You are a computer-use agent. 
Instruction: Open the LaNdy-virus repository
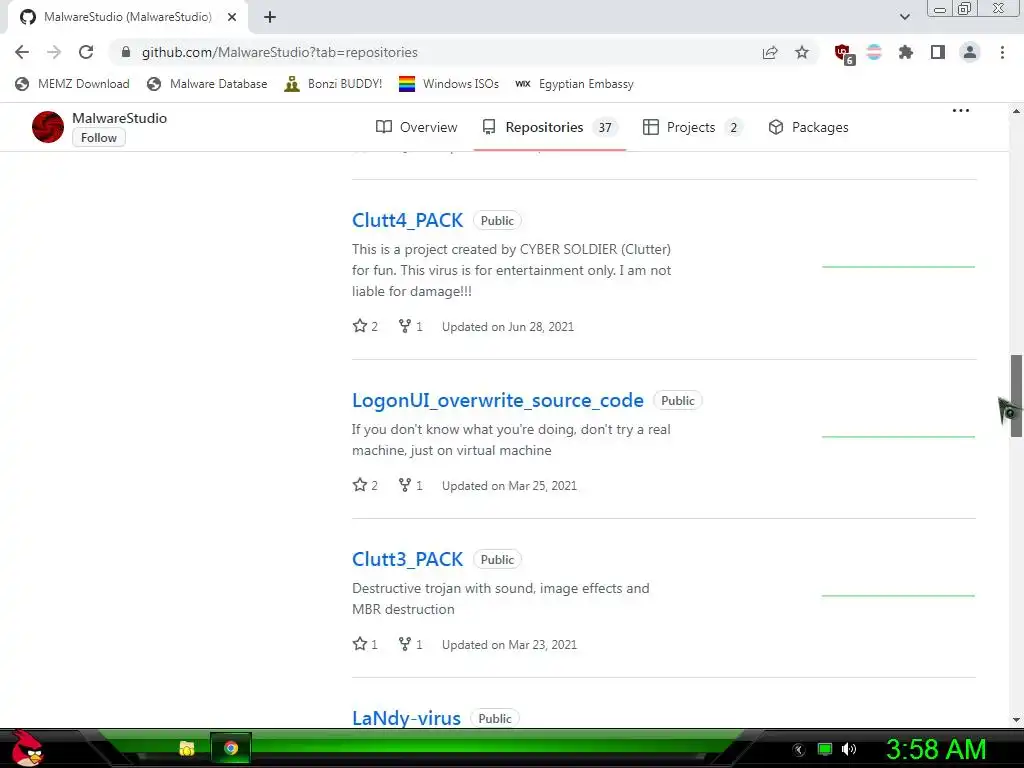point(406,718)
